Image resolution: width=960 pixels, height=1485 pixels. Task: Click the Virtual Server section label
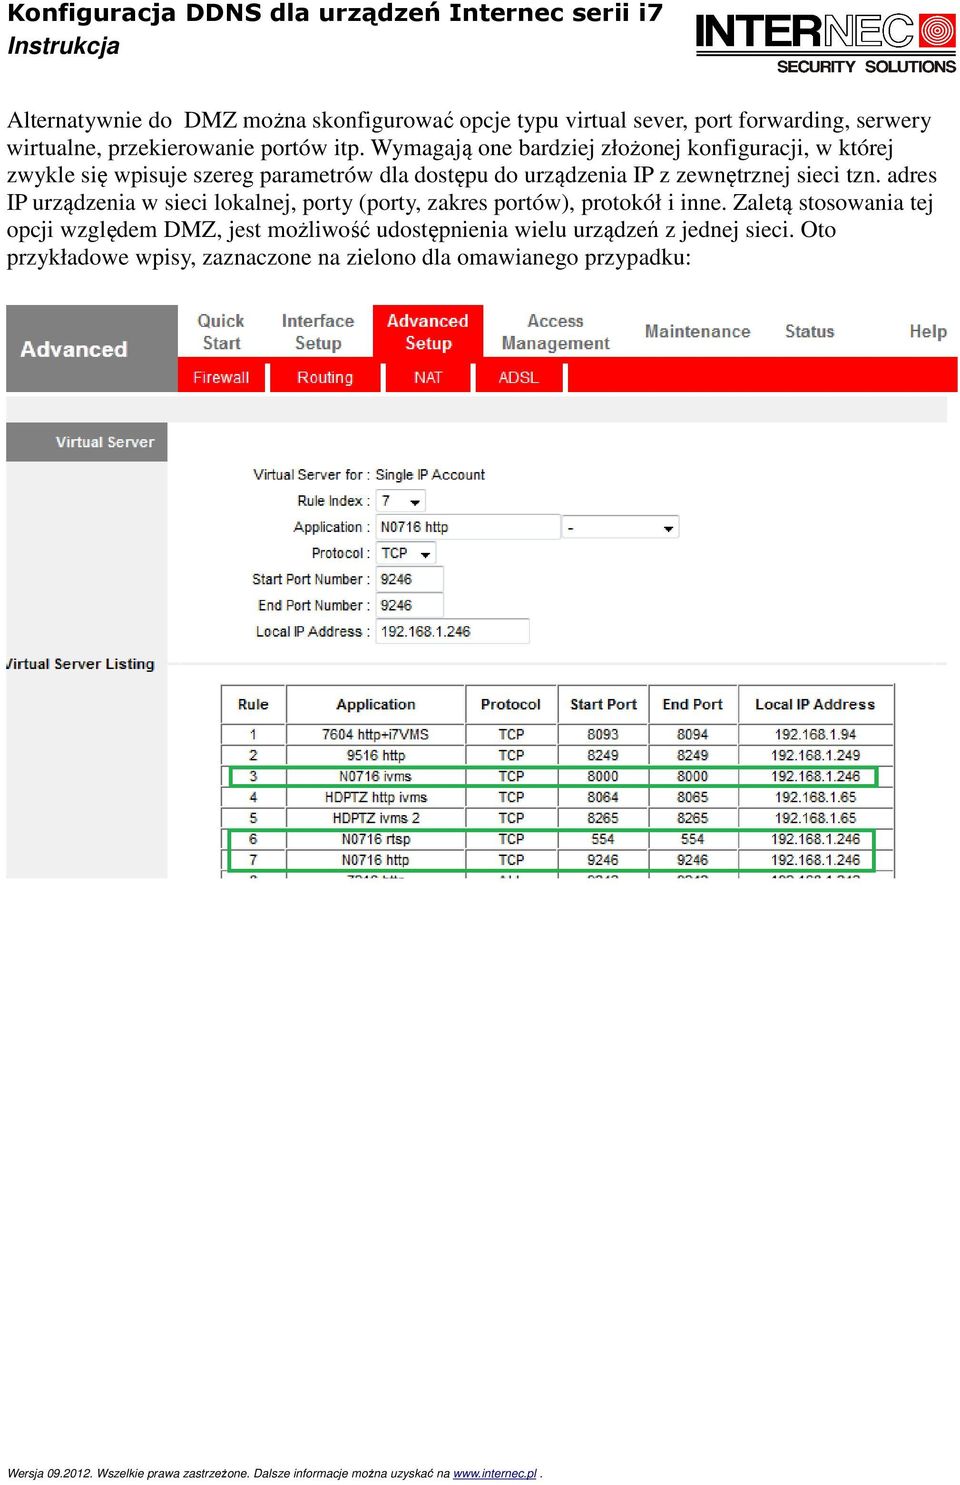(105, 442)
